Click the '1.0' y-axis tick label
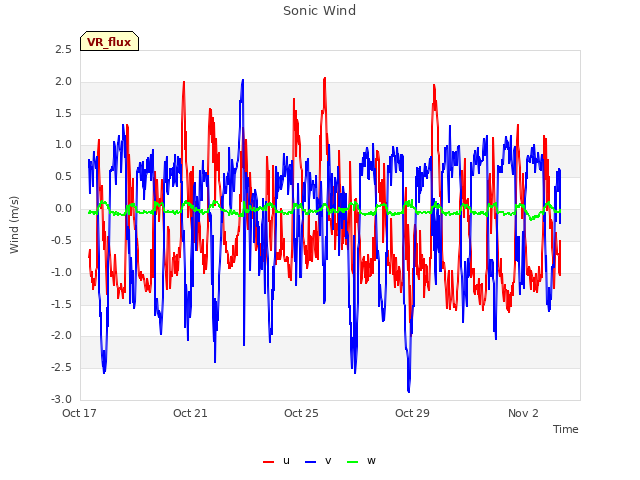 [63, 145]
